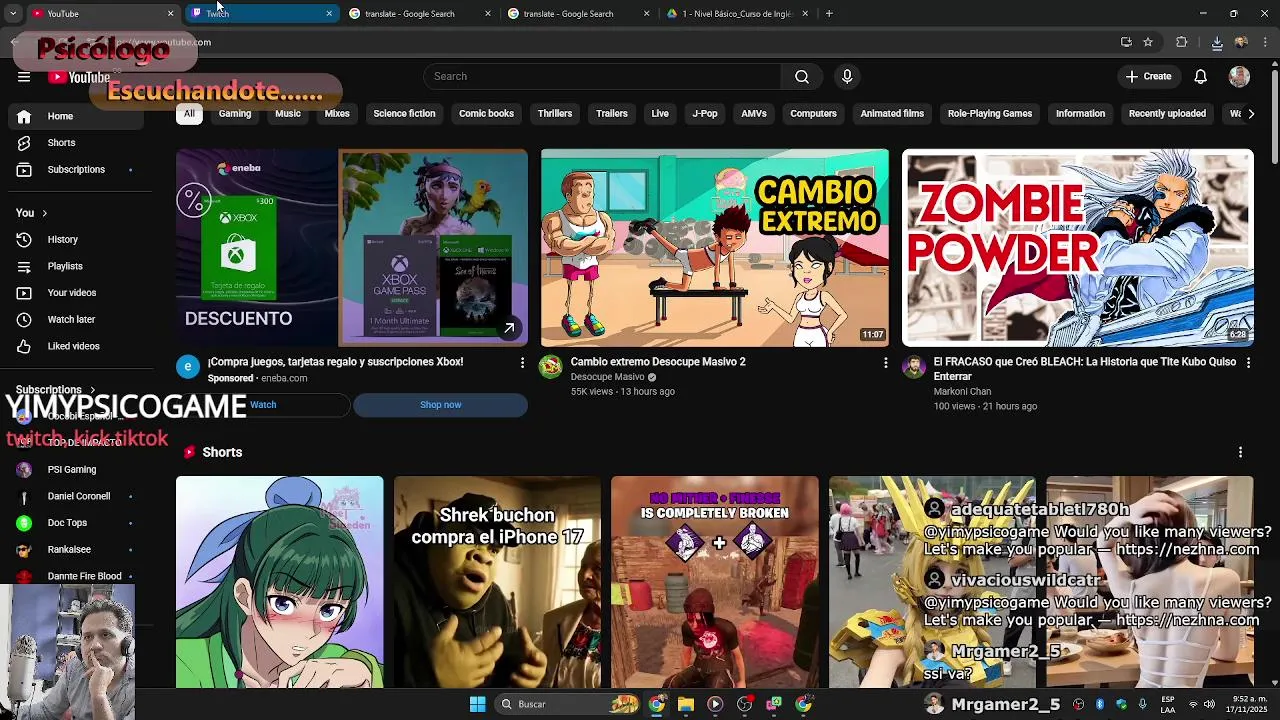Select the All category chip

click(x=189, y=114)
